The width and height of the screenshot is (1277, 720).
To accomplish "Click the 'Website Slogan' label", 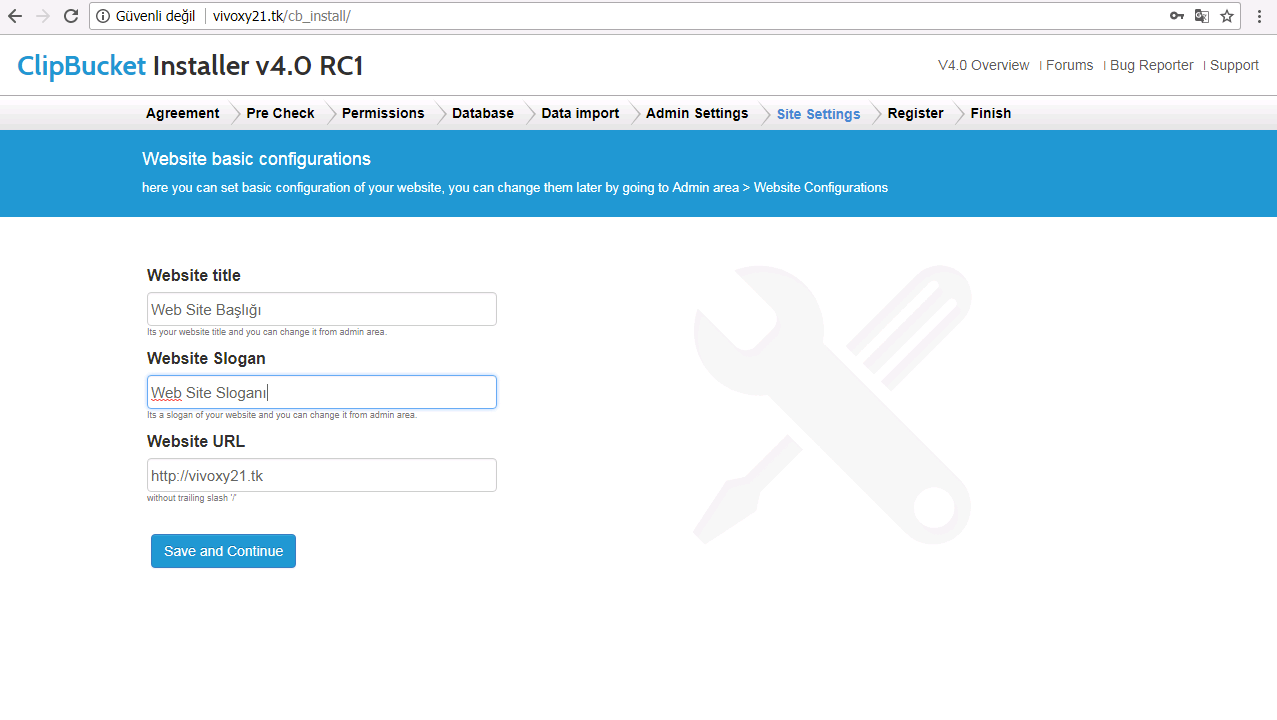I will pyautogui.click(x=206, y=358).
